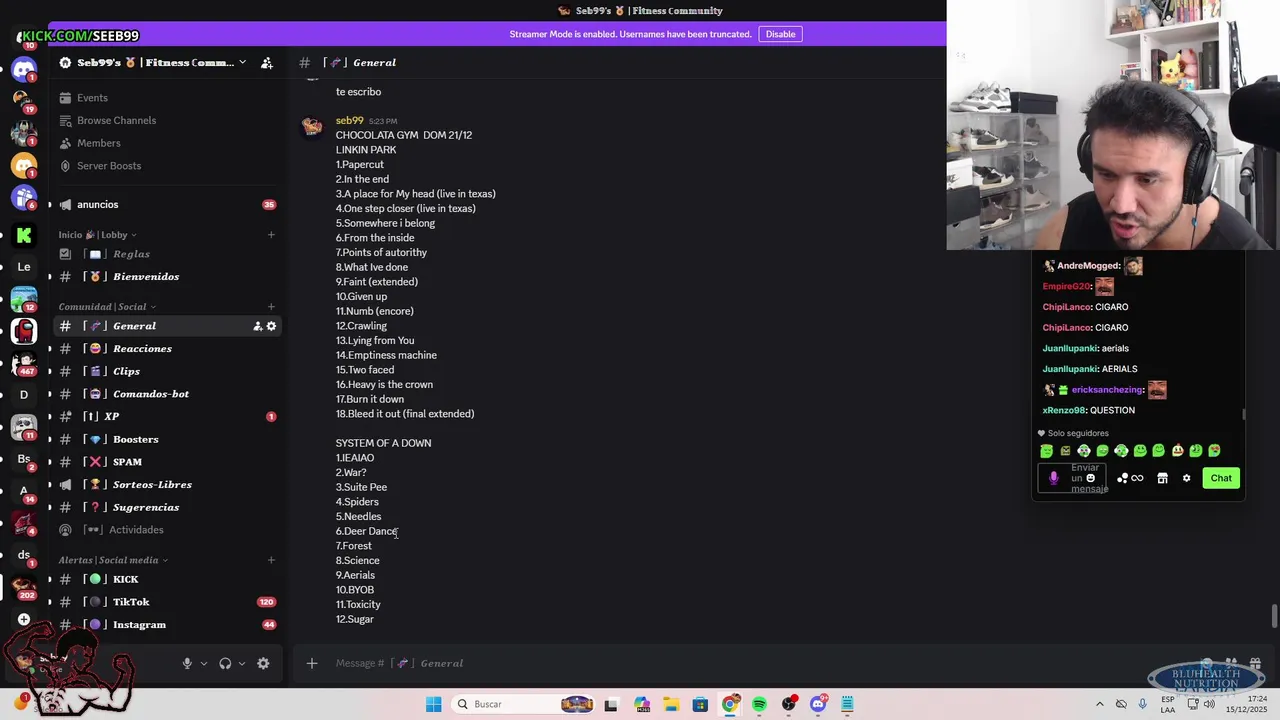Open the TikTok alerts channel
1280x720 pixels.
point(167,602)
